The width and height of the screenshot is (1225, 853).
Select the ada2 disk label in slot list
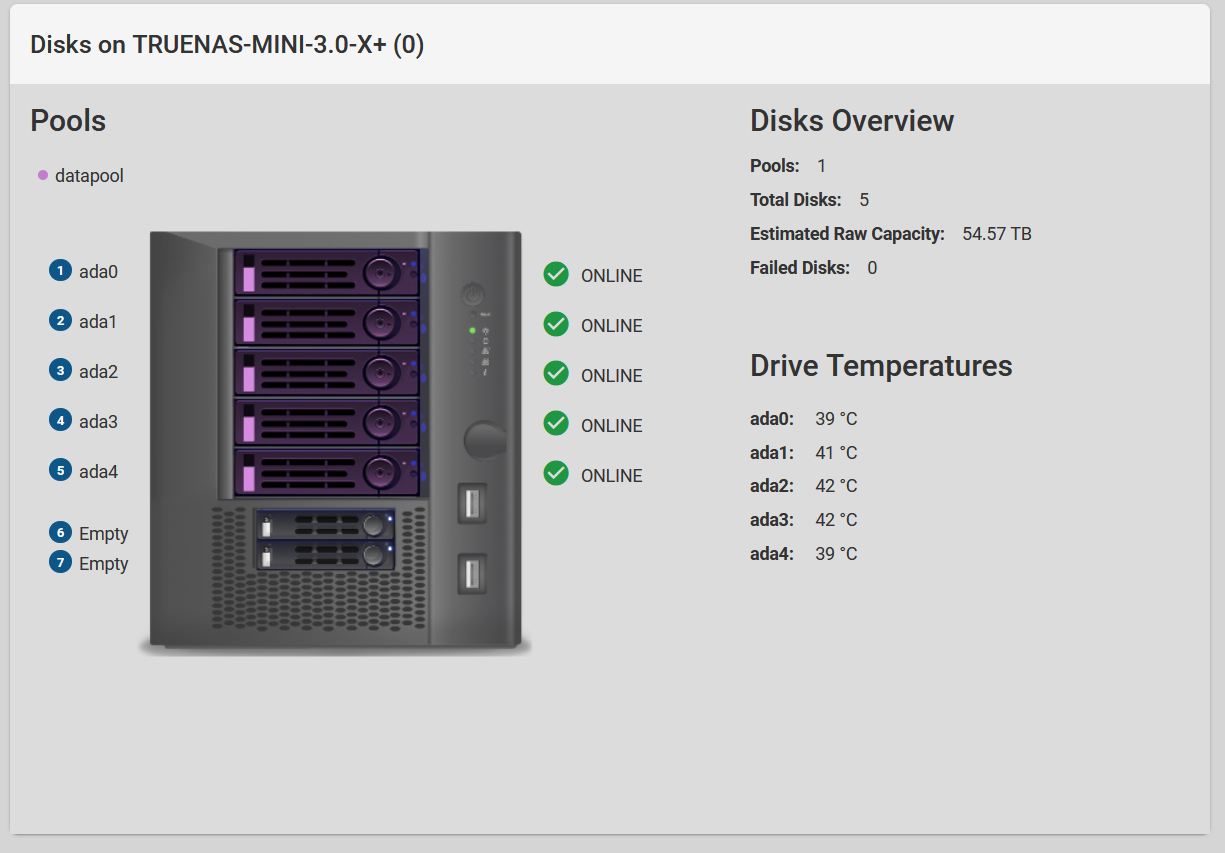(x=99, y=372)
